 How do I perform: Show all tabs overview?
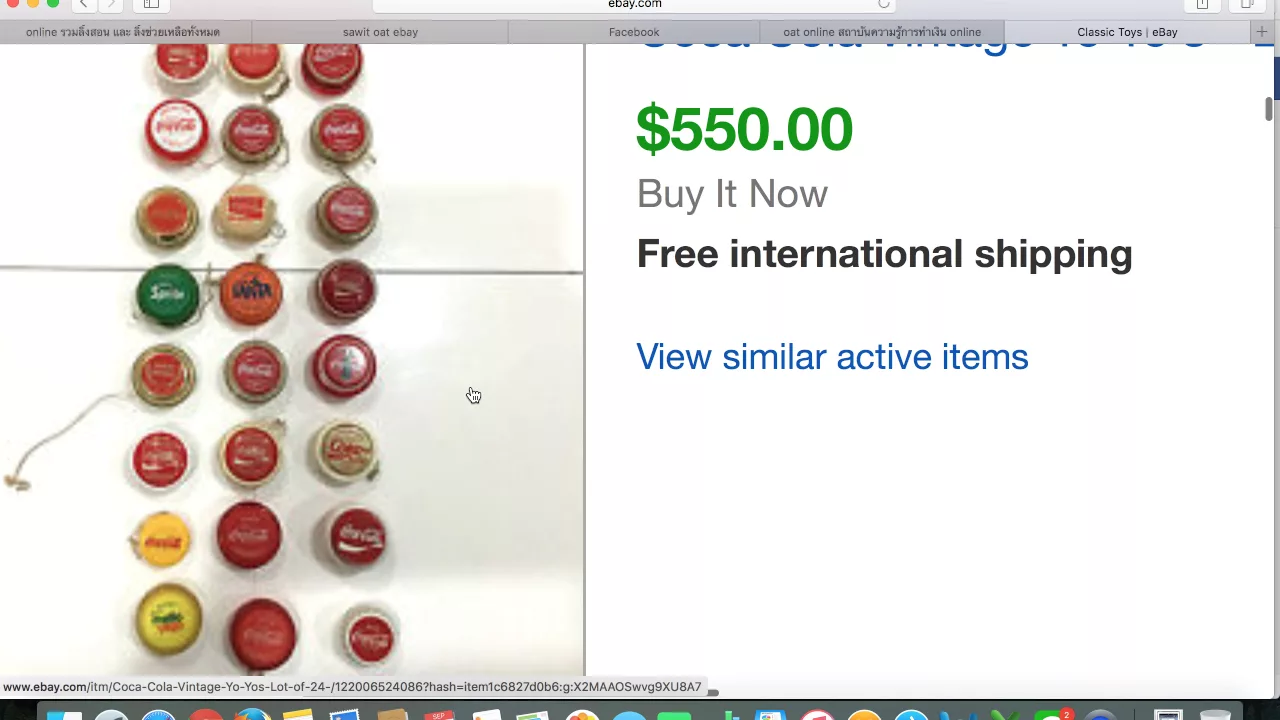point(1247,5)
